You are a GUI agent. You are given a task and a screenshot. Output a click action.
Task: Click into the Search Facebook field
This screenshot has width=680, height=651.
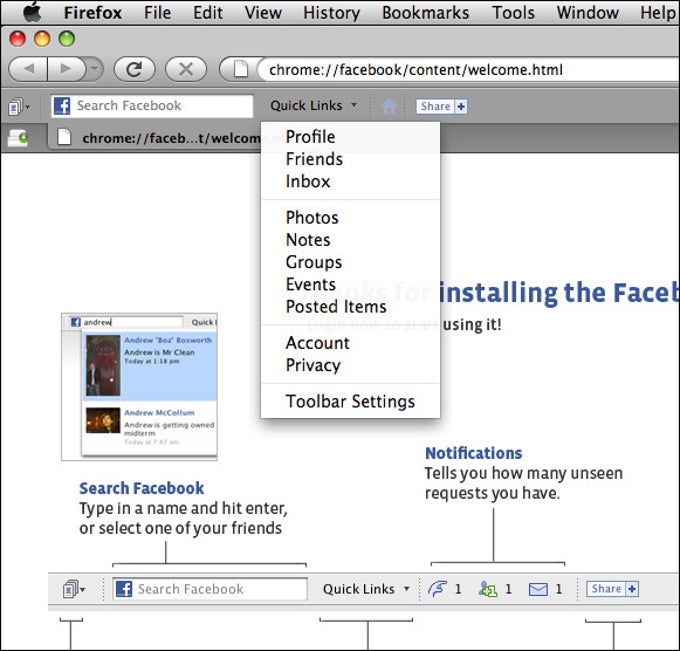coord(152,106)
